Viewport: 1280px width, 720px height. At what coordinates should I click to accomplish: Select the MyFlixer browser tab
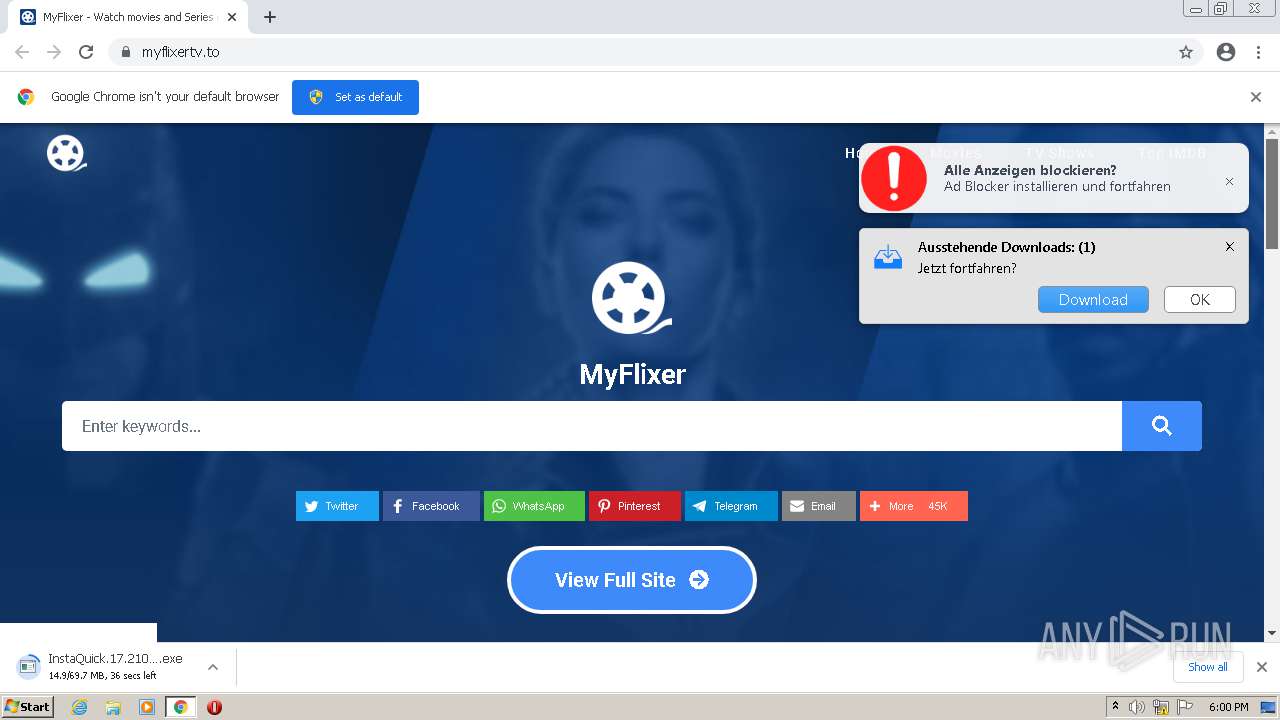pos(128,17)
